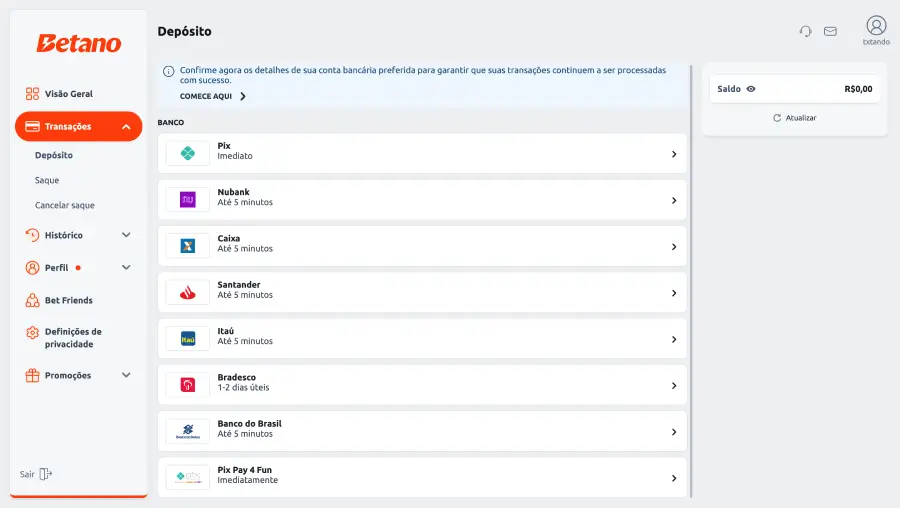Click the Visão Geral grid icon

tap(32, 94)
